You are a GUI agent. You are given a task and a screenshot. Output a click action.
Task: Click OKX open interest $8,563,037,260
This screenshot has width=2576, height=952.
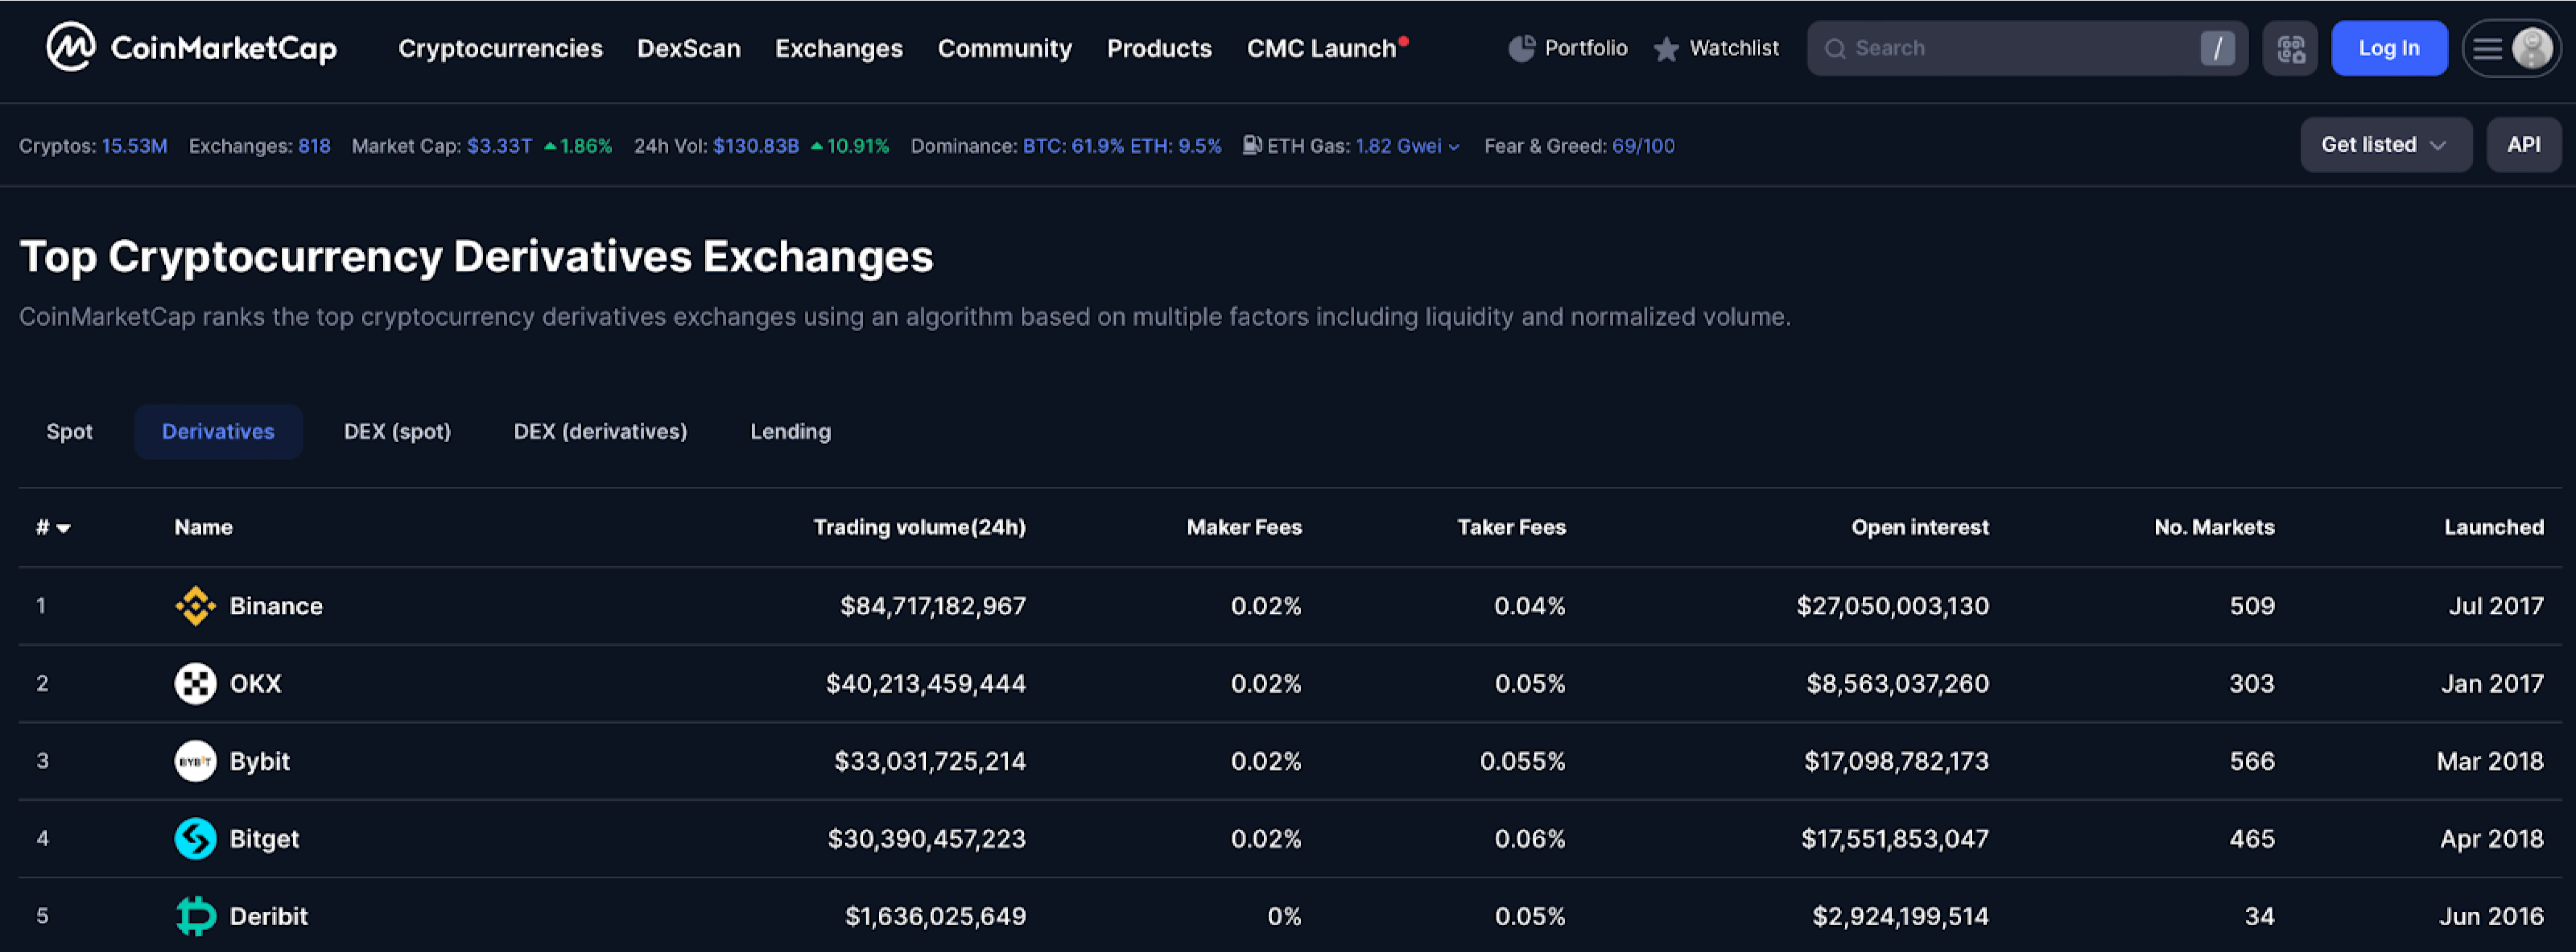(x=1897, y=684)
